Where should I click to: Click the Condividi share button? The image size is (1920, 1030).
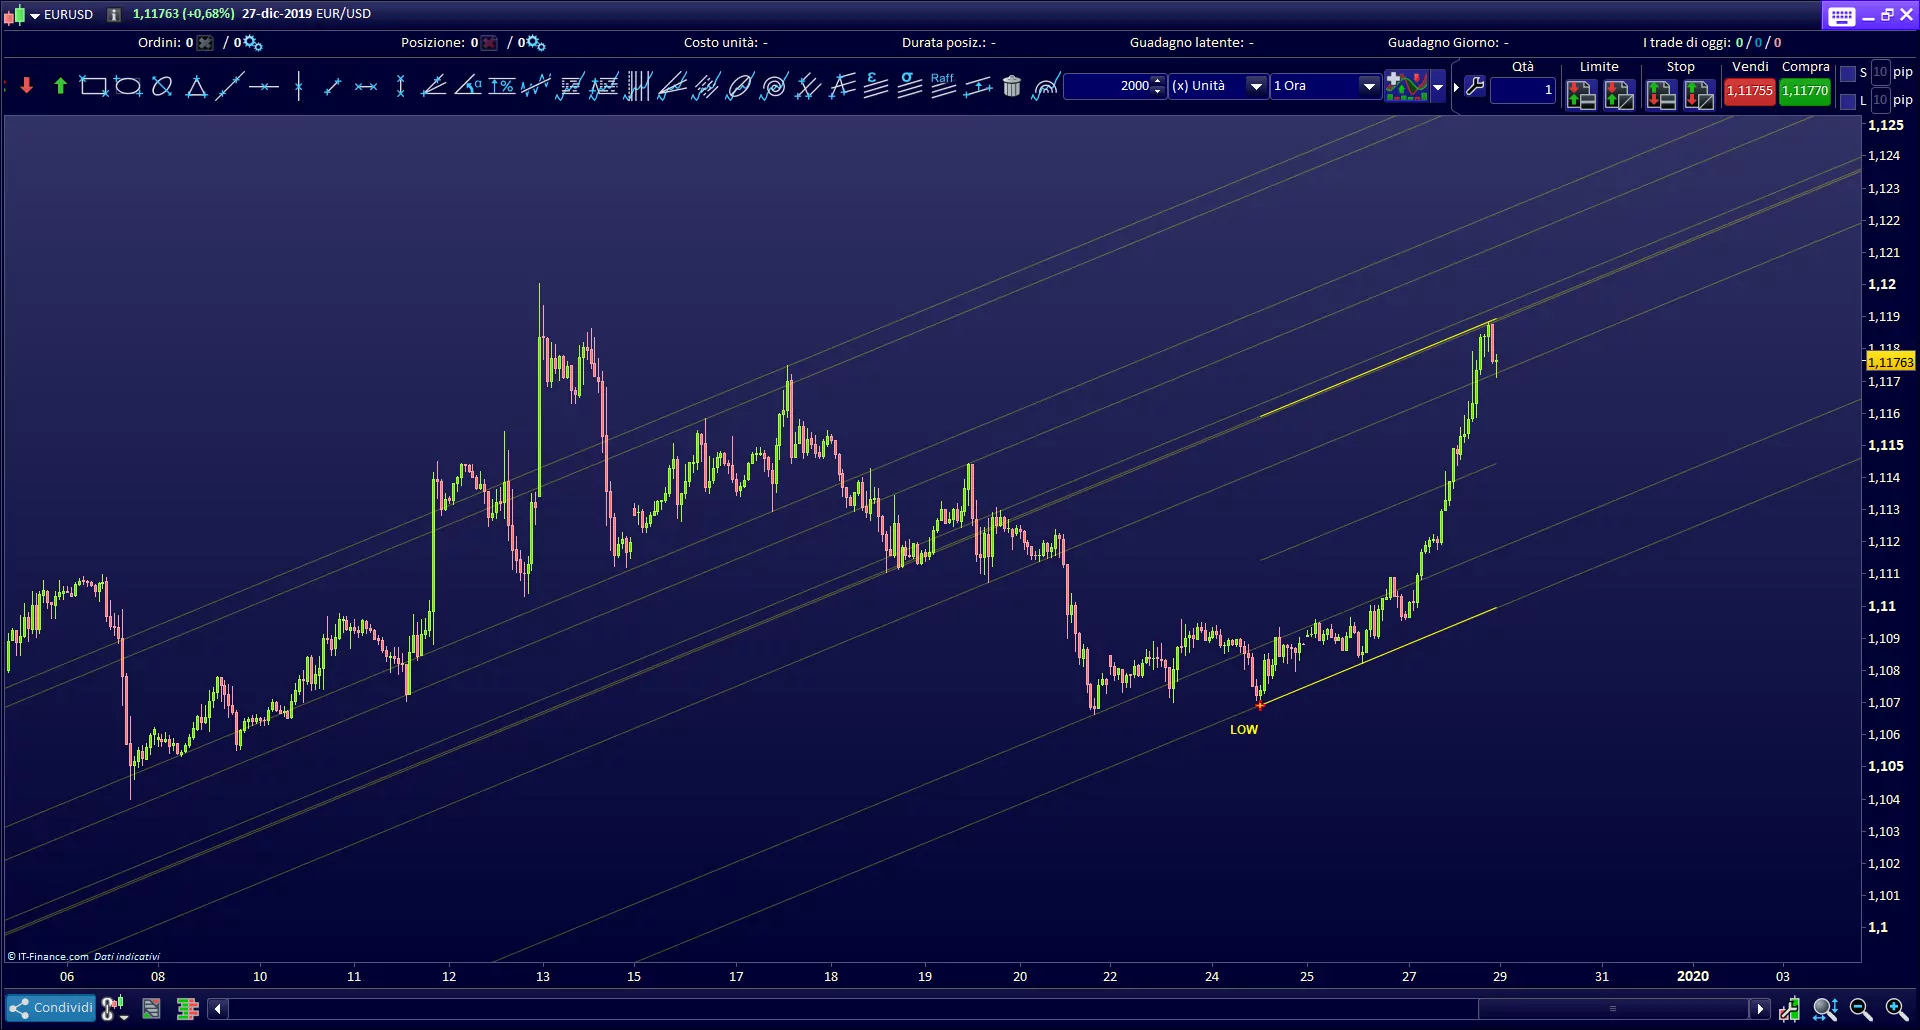pos(51,1008)
